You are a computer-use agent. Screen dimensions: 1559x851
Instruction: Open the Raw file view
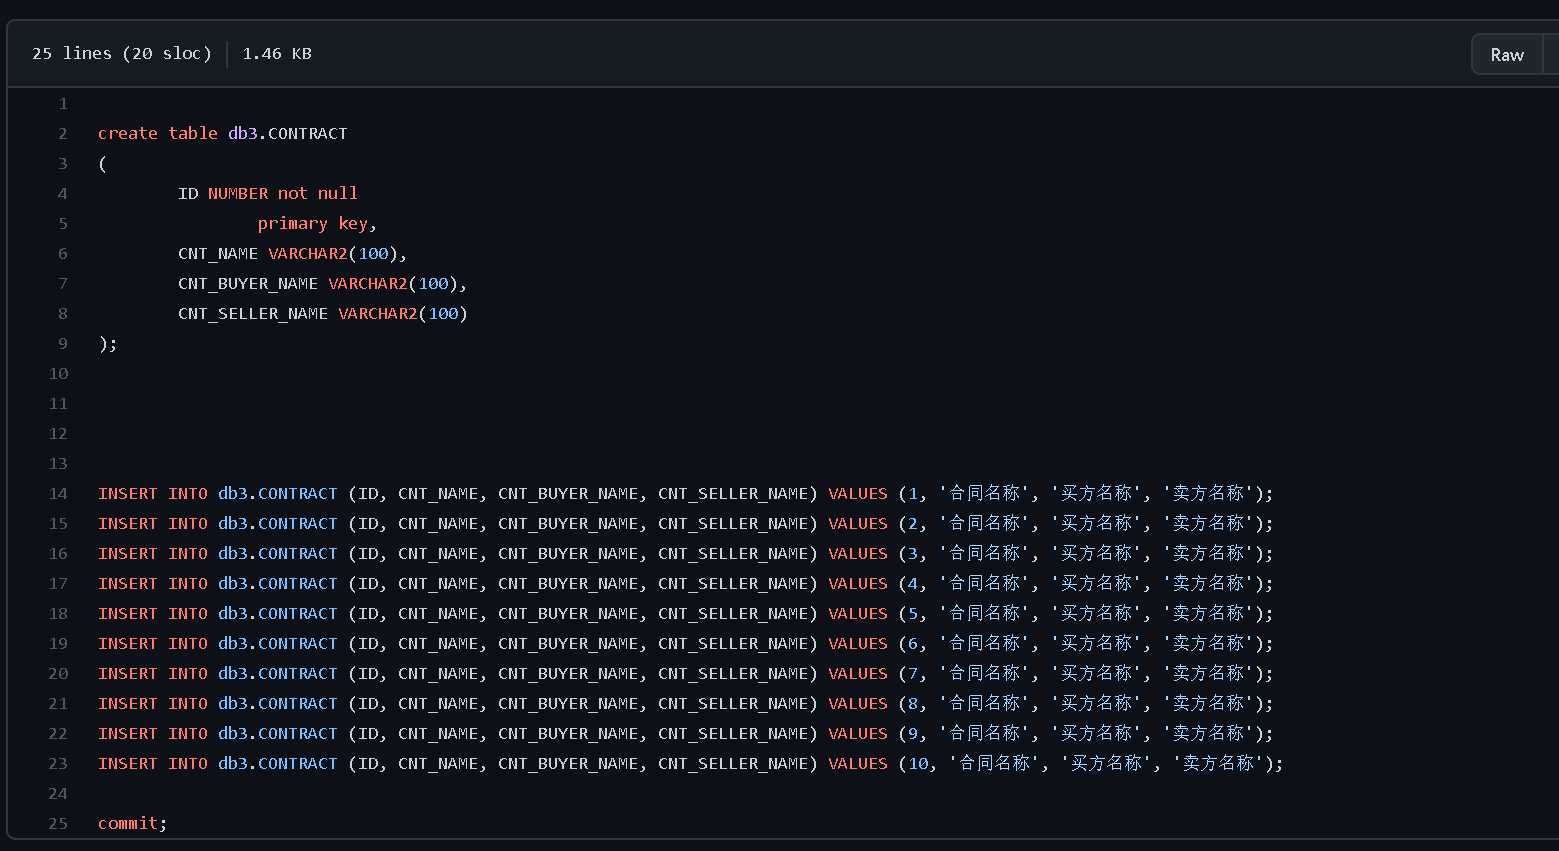point(1506,55)
